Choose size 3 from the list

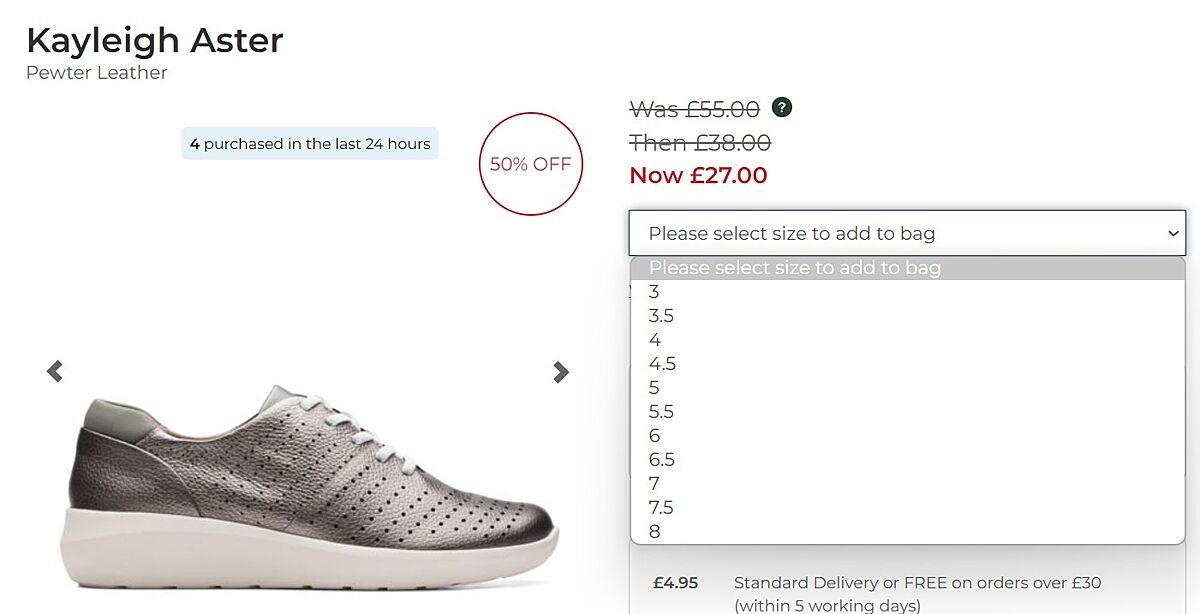(x=654, y=292)
